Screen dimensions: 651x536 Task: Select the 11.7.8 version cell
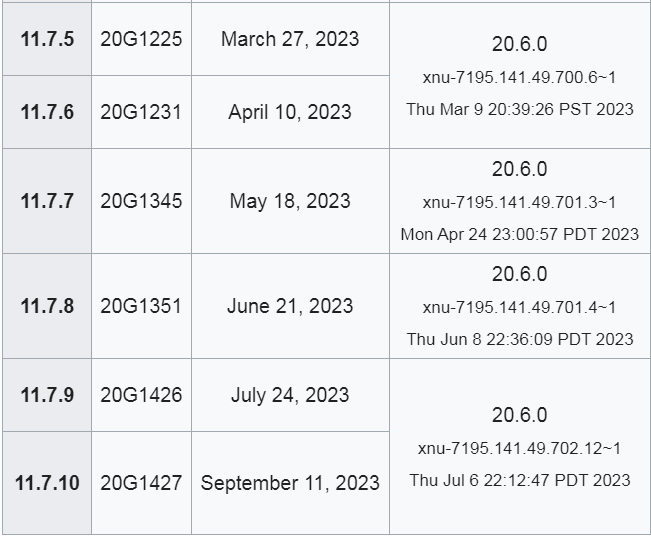point(47,306)
